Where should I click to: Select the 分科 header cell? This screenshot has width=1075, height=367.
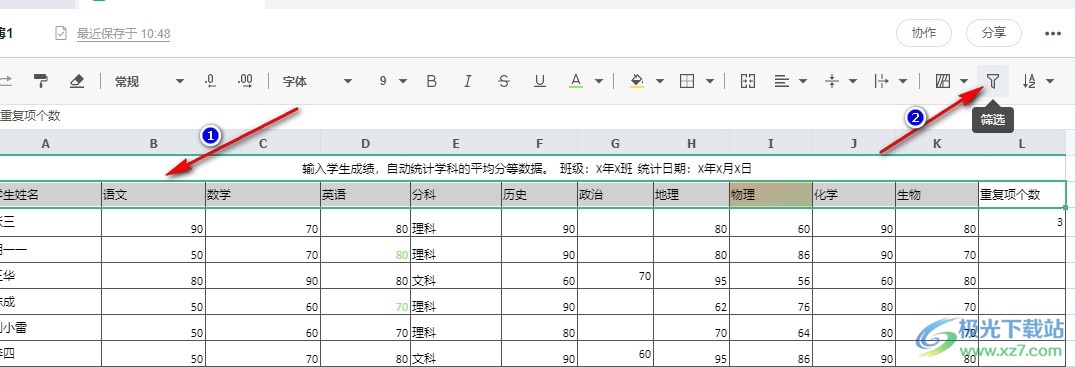[456, 194]
